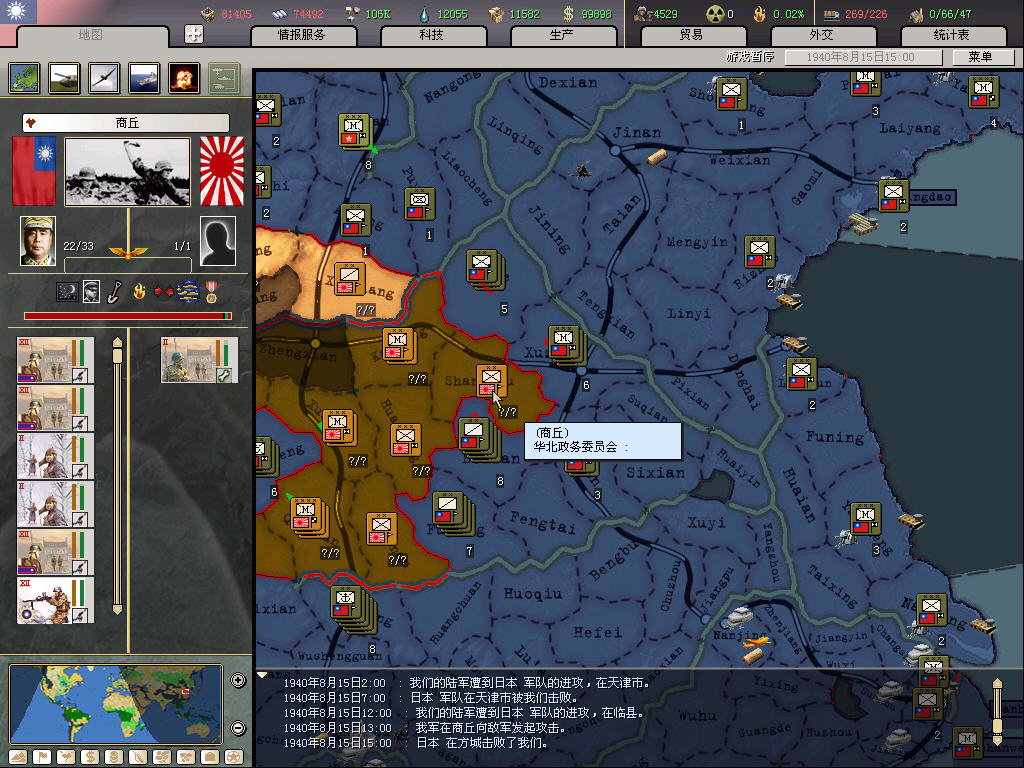Select the Japanese defending division card
The image size is (1024, 768).
pyautogui.click(x=199, y=360)
